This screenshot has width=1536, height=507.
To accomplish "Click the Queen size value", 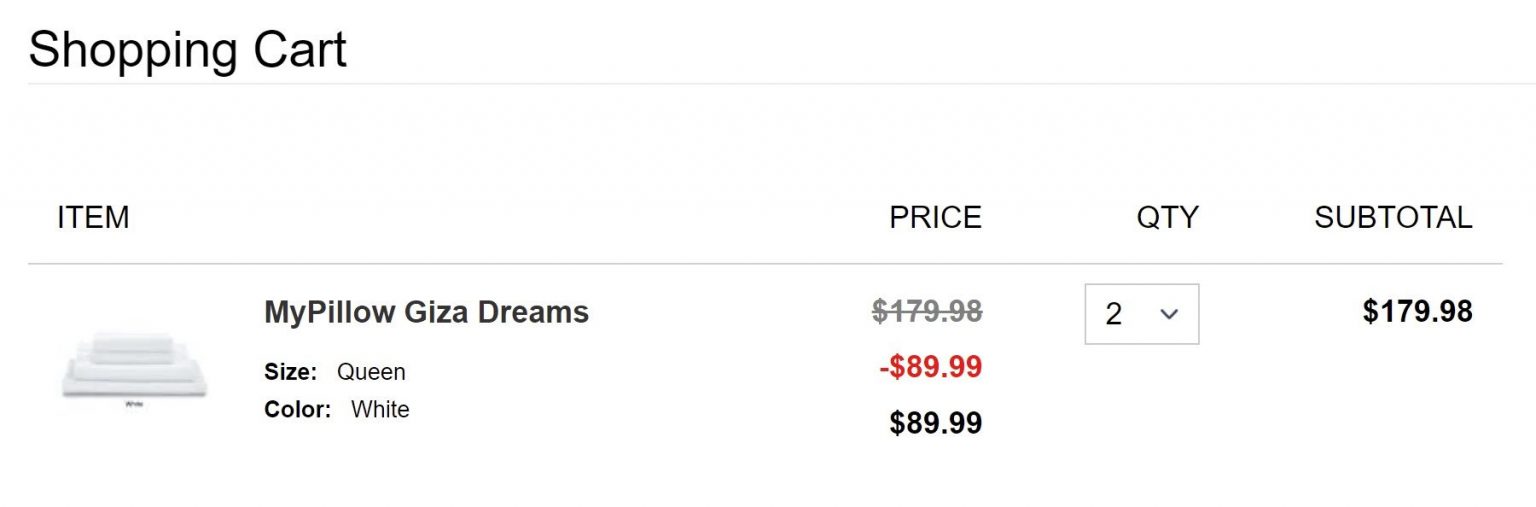I will click(x=371, y=372).
